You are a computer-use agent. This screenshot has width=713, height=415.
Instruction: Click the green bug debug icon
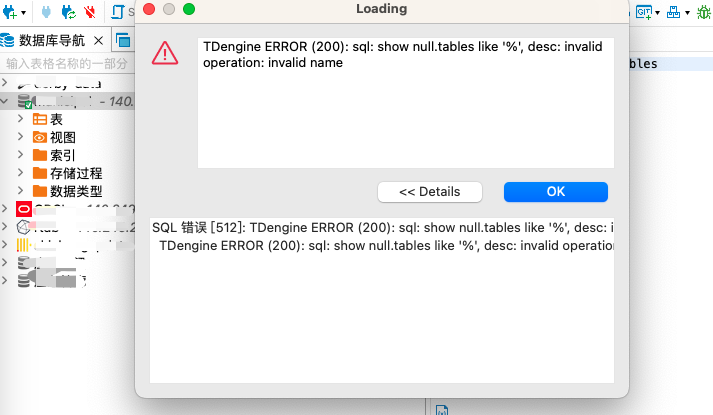pyautogui.click(x=704, y=12)
